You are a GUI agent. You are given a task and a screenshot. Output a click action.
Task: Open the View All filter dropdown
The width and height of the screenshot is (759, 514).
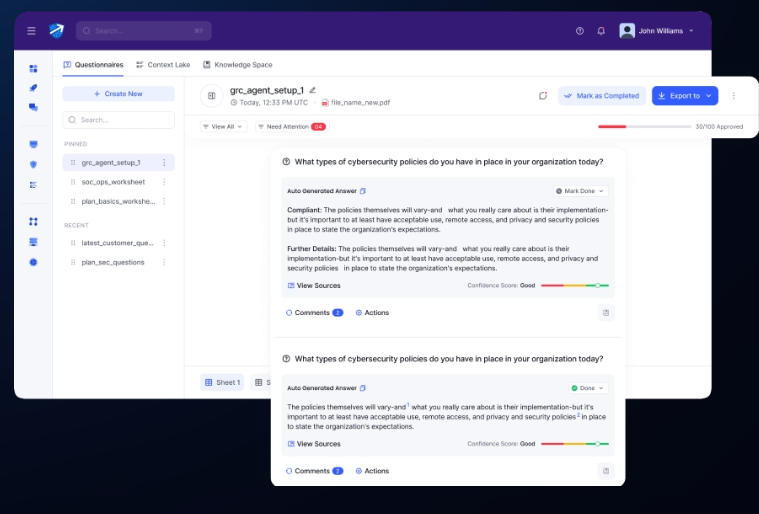click(x=223, y=127)
